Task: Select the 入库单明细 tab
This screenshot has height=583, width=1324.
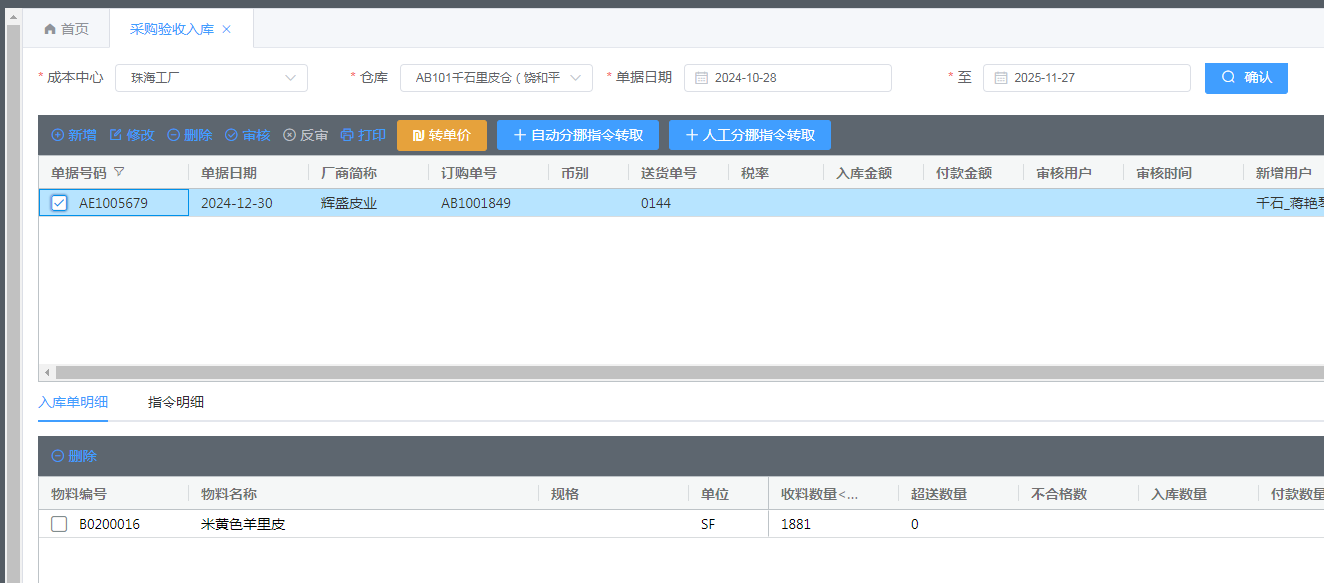Action: click(73, 402)
